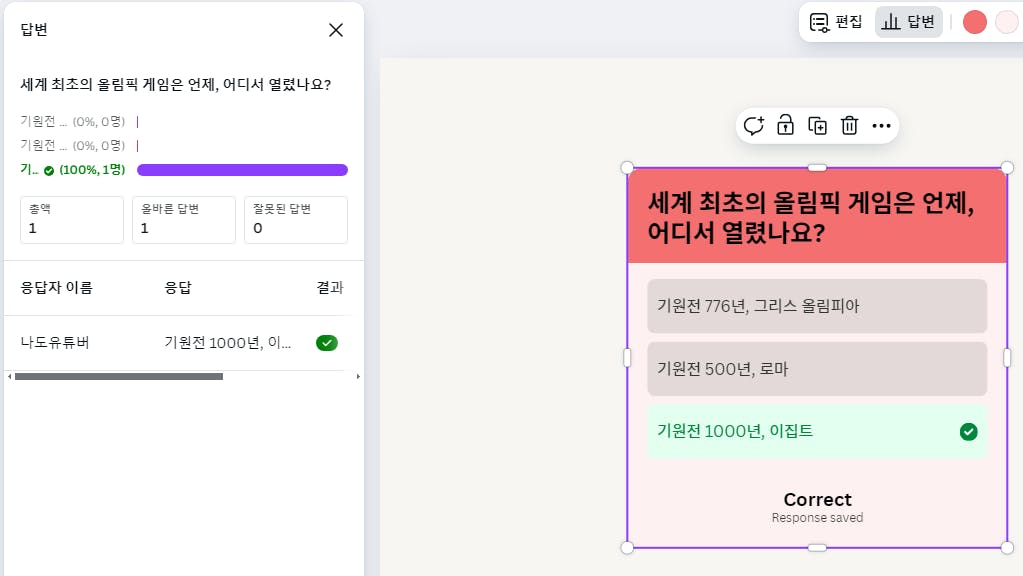Click the 올바른 답변 stat box
The height and width of the screenshot is (576, 1023).
point(183,220)
